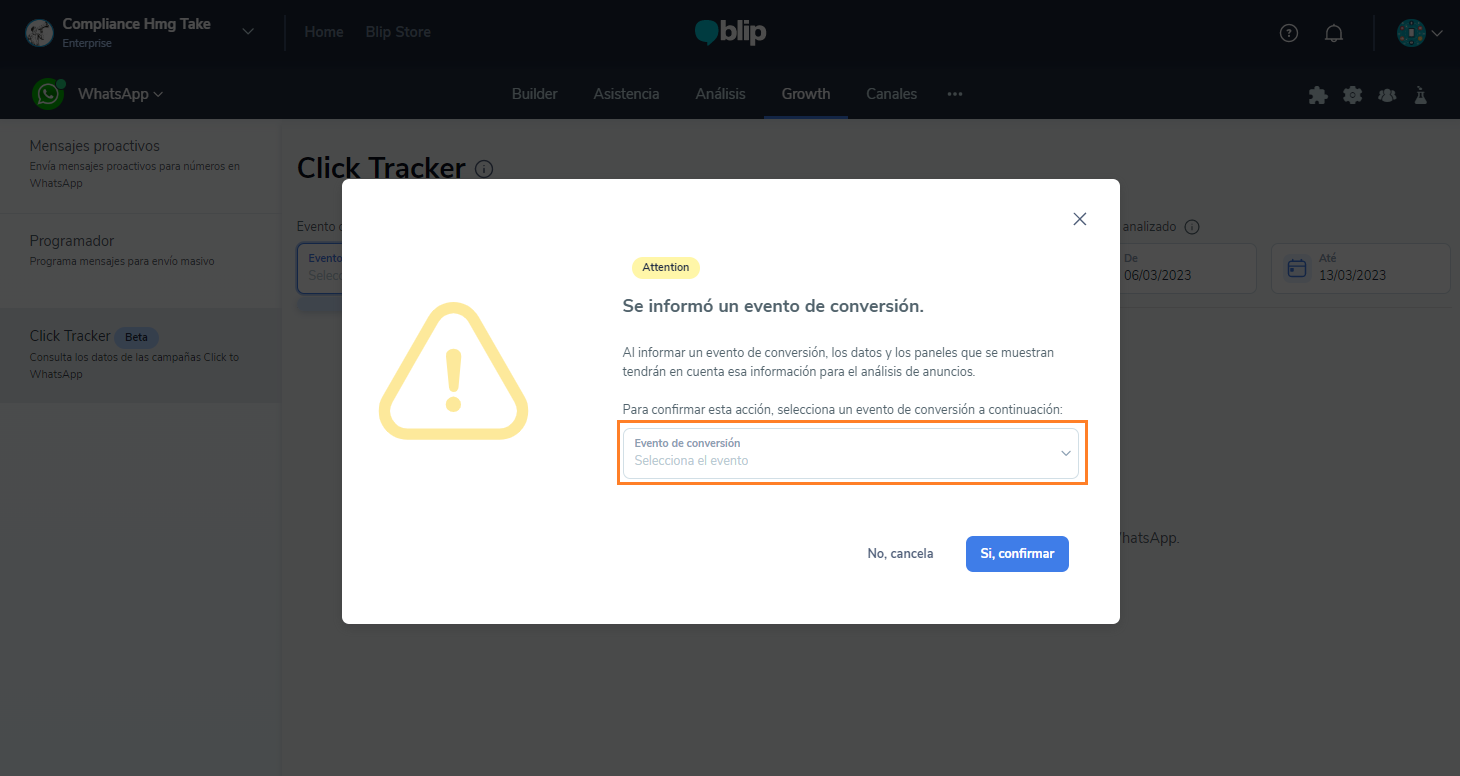
Task: Open the bot settings gear icon
Action: [1353, 95]
